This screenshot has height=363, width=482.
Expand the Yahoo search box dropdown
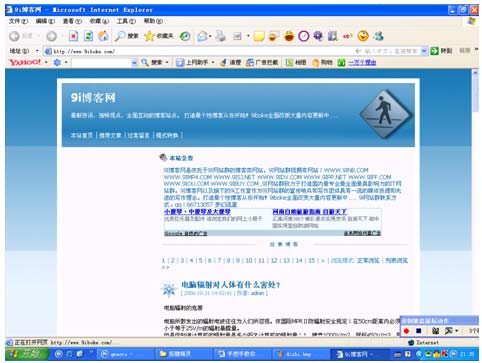point(134,62)
